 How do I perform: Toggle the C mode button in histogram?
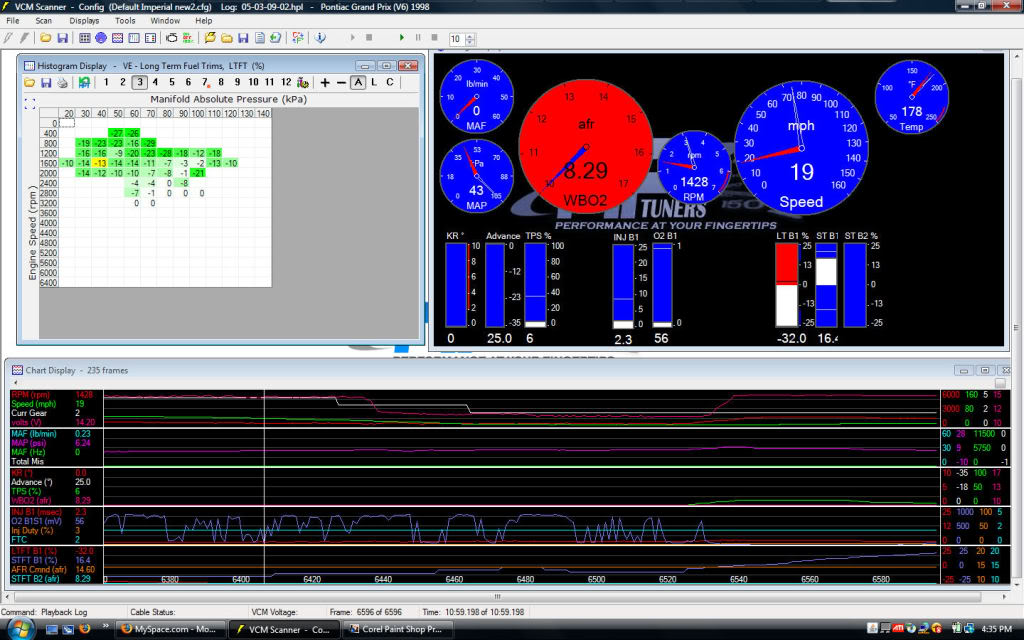pyautogui.click(x=390, y=82)
